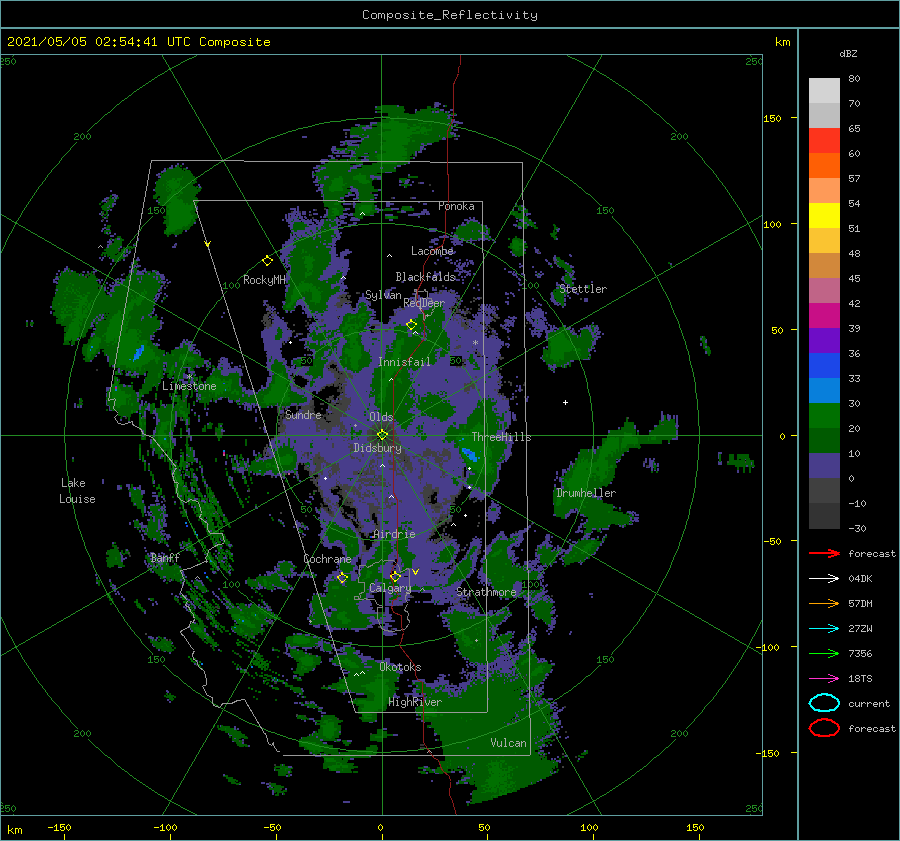The height and width of the screenshot is (841, 900).
Task: Click the magenta 18TS arrow in legend
Action: [824, 679]
